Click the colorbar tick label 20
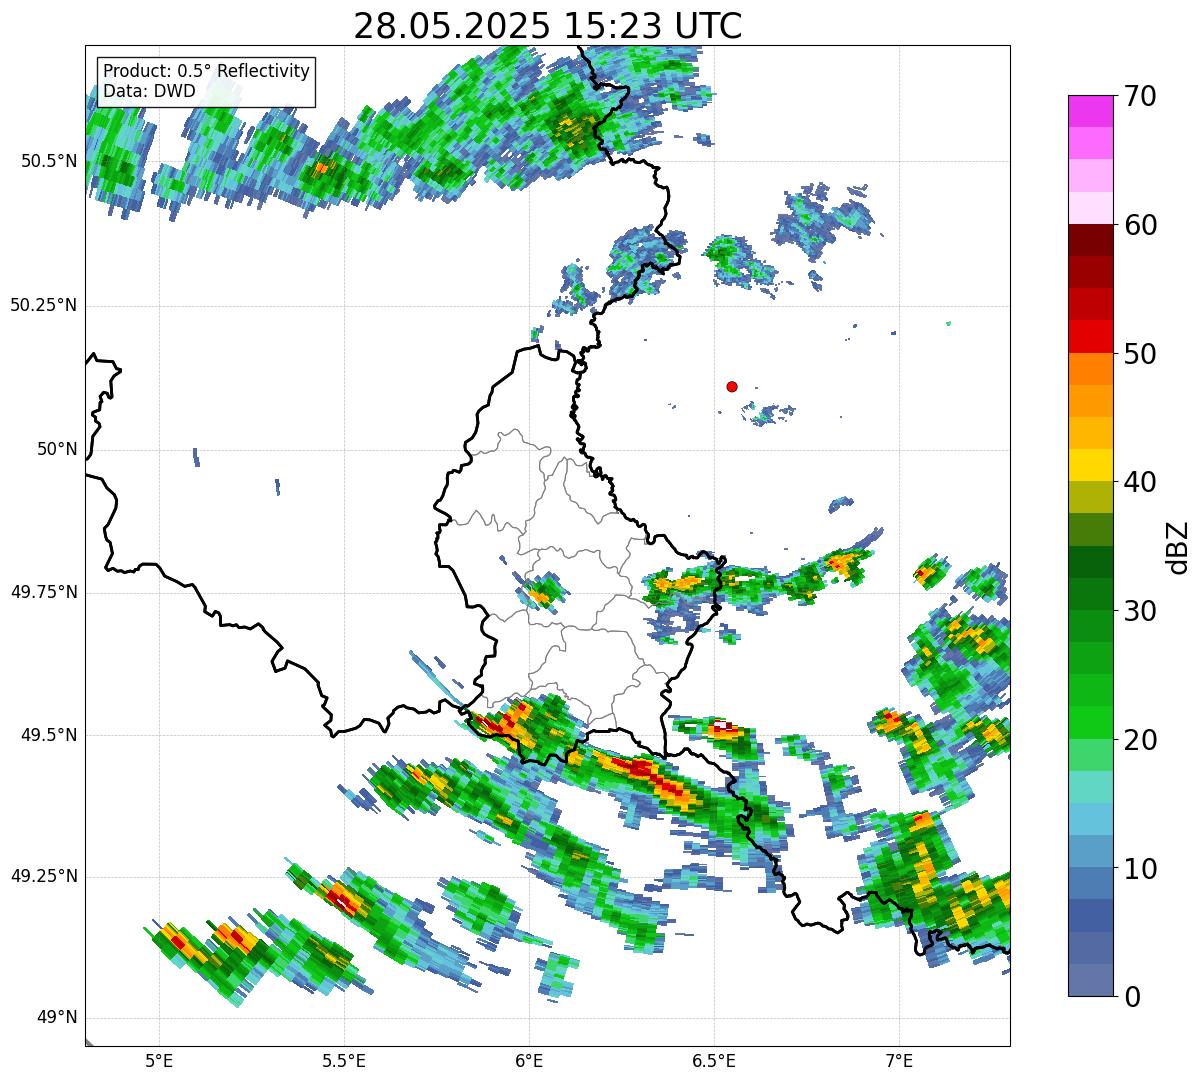1202x1081 pixels. click(x=1140, y=740)
